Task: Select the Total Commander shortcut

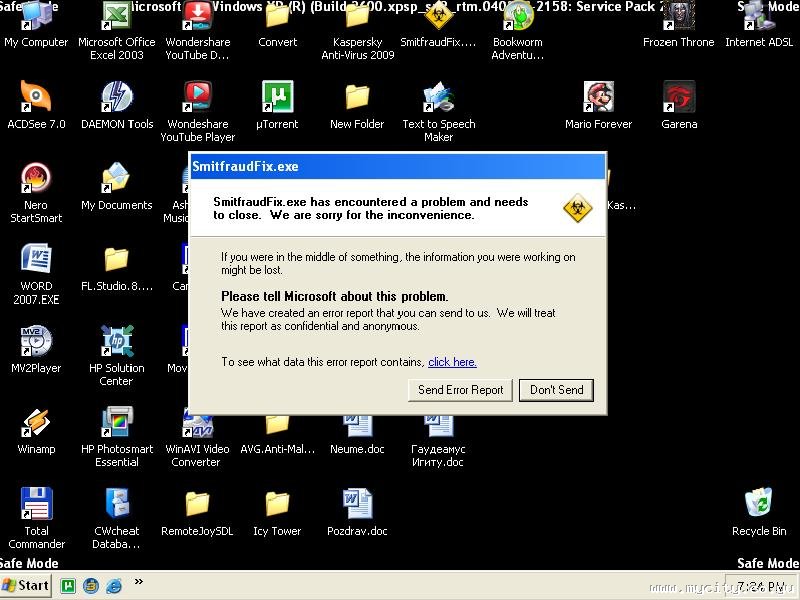Action: point(36,518)
